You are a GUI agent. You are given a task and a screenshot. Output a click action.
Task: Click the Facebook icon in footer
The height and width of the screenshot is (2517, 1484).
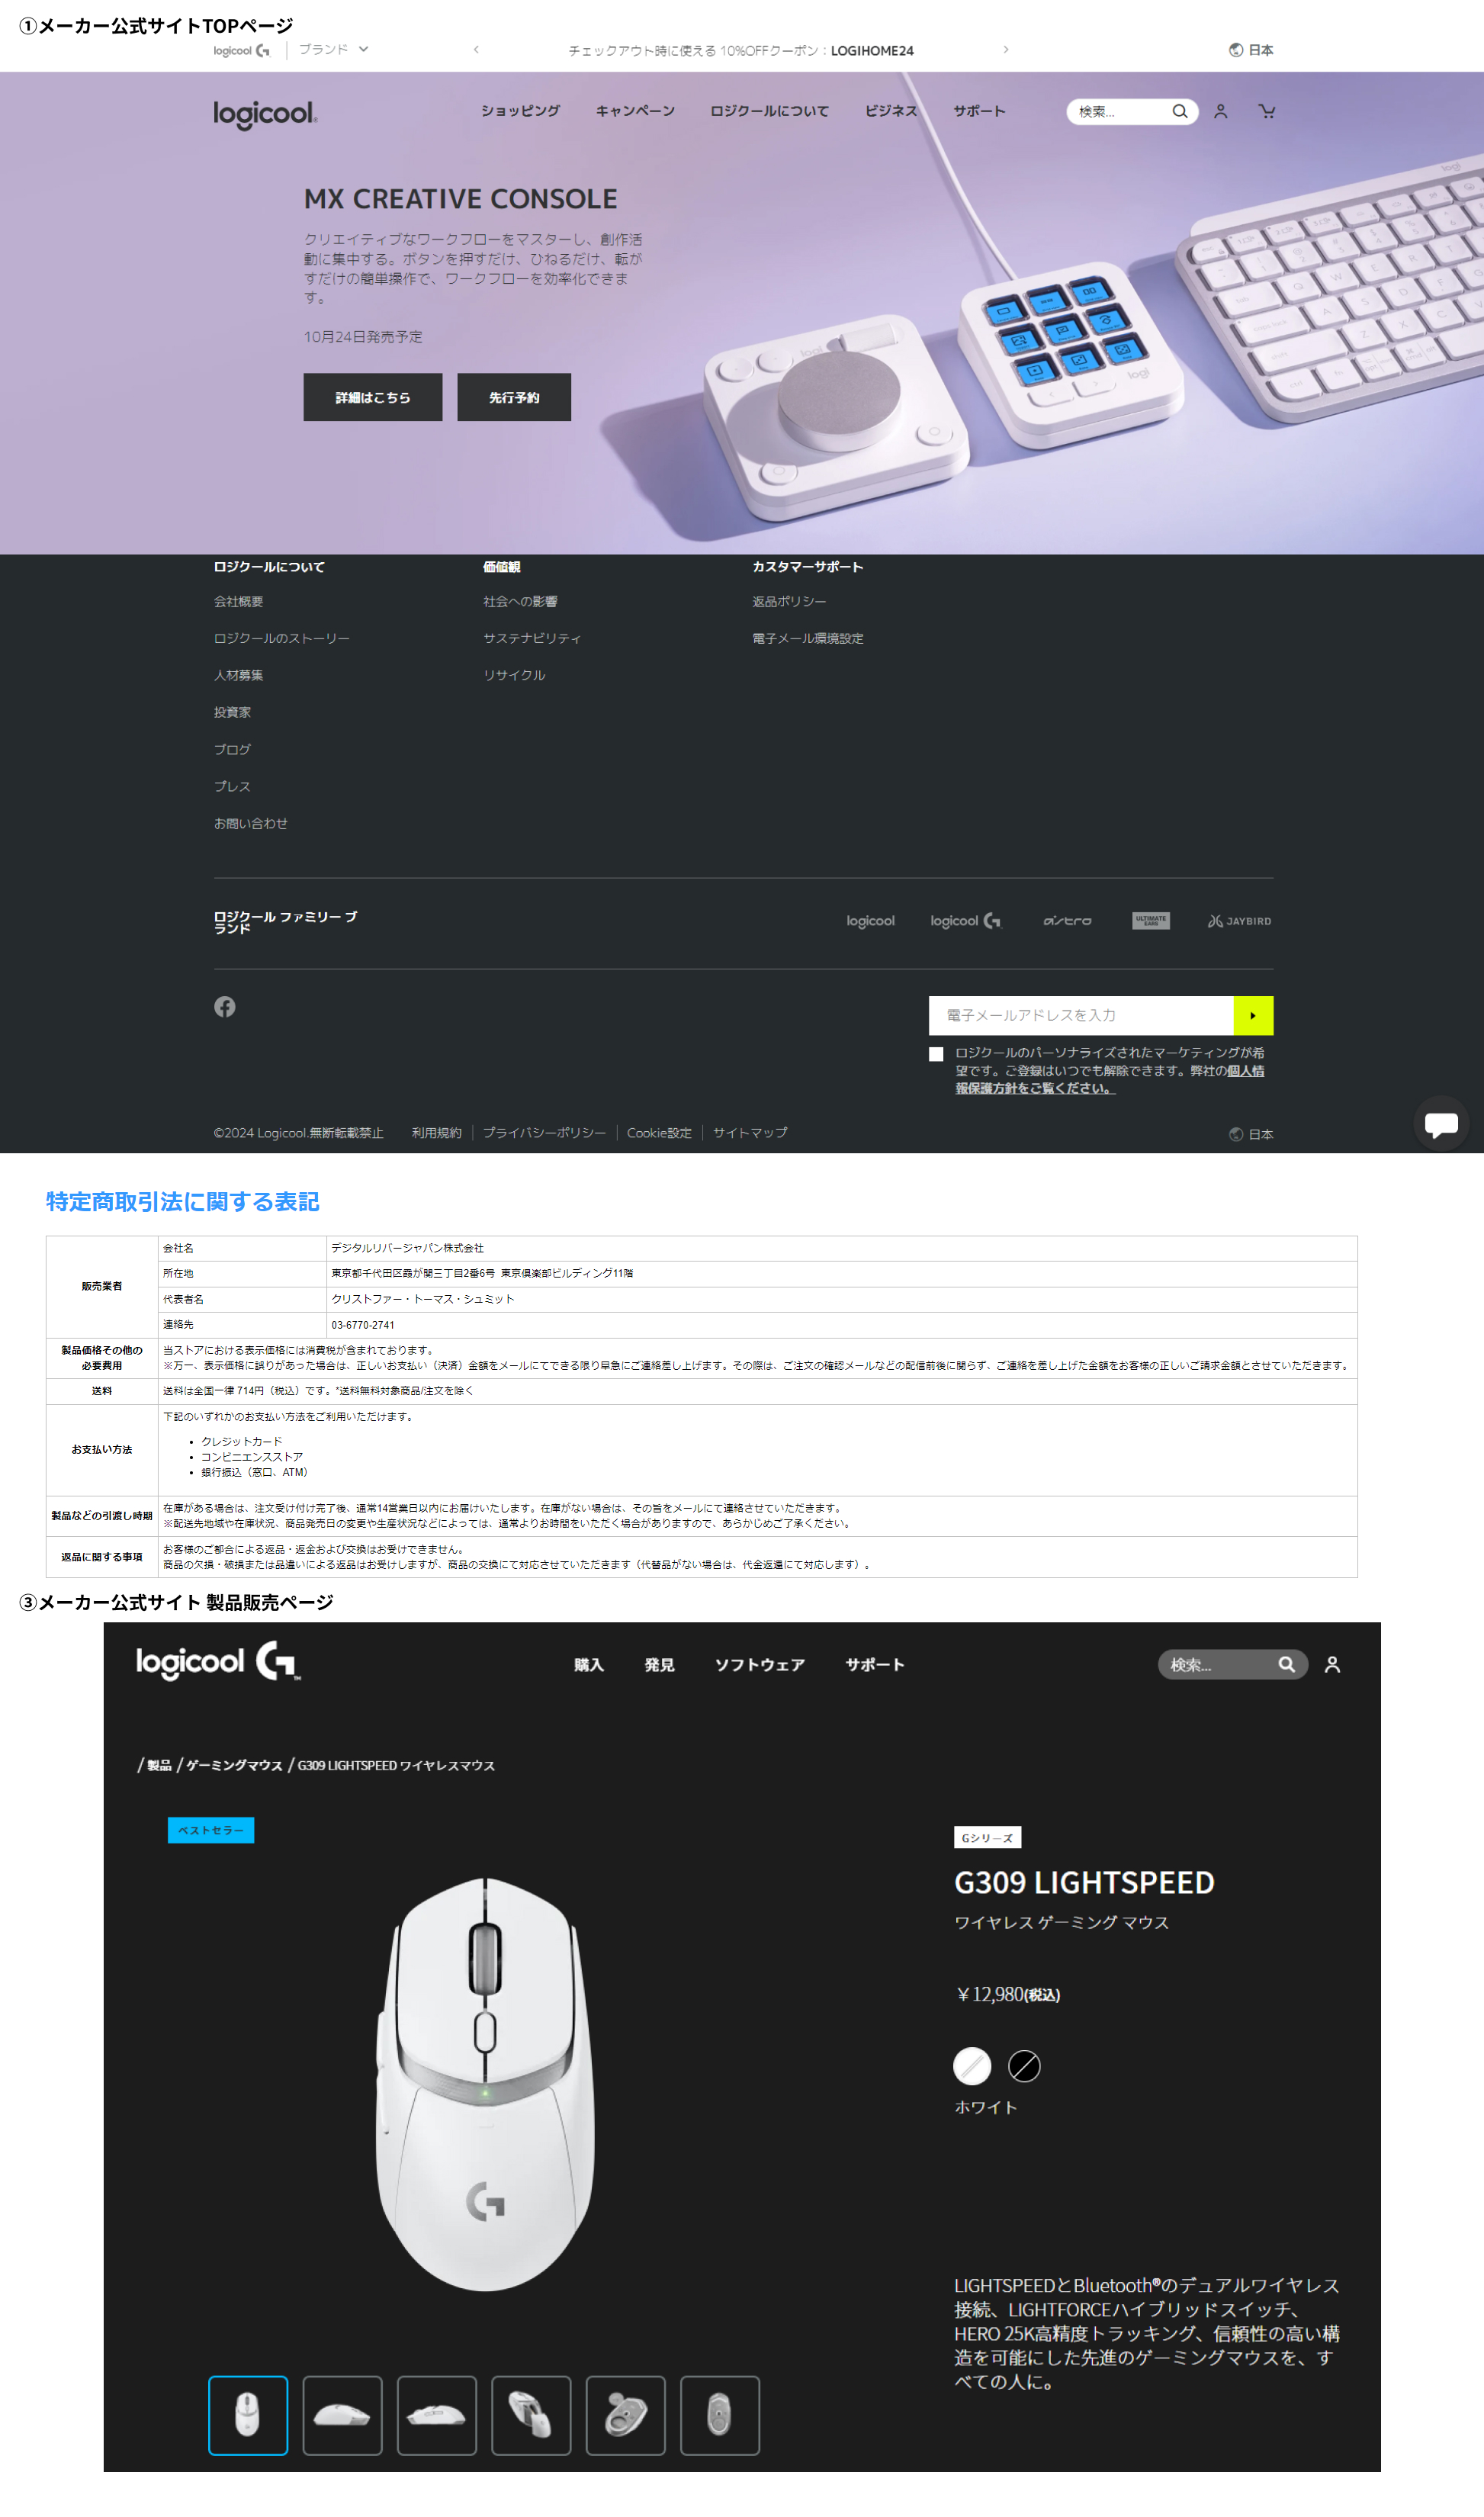pos(225,1006)
